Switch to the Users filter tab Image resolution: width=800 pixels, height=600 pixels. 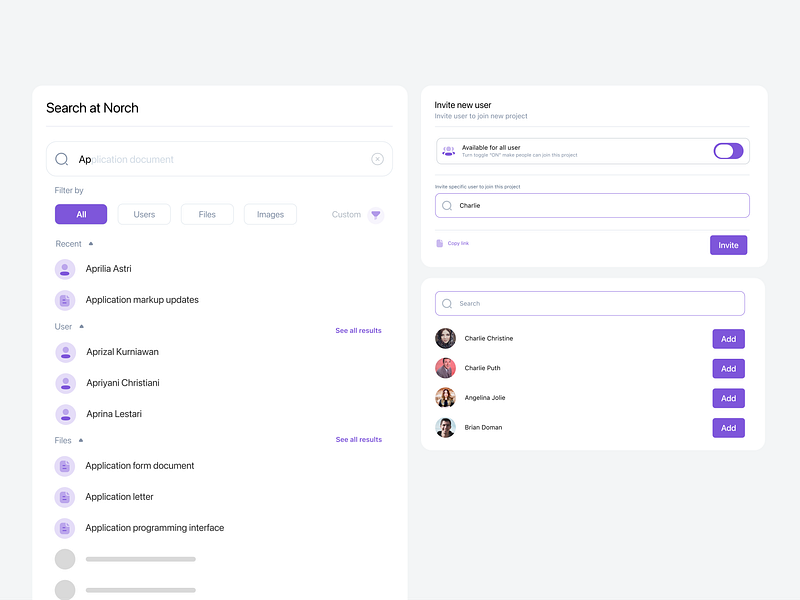144,214
